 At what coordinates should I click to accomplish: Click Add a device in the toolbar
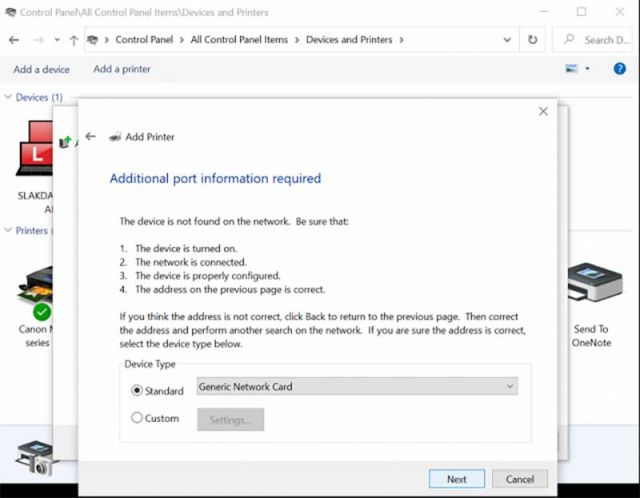pos(41,69)
